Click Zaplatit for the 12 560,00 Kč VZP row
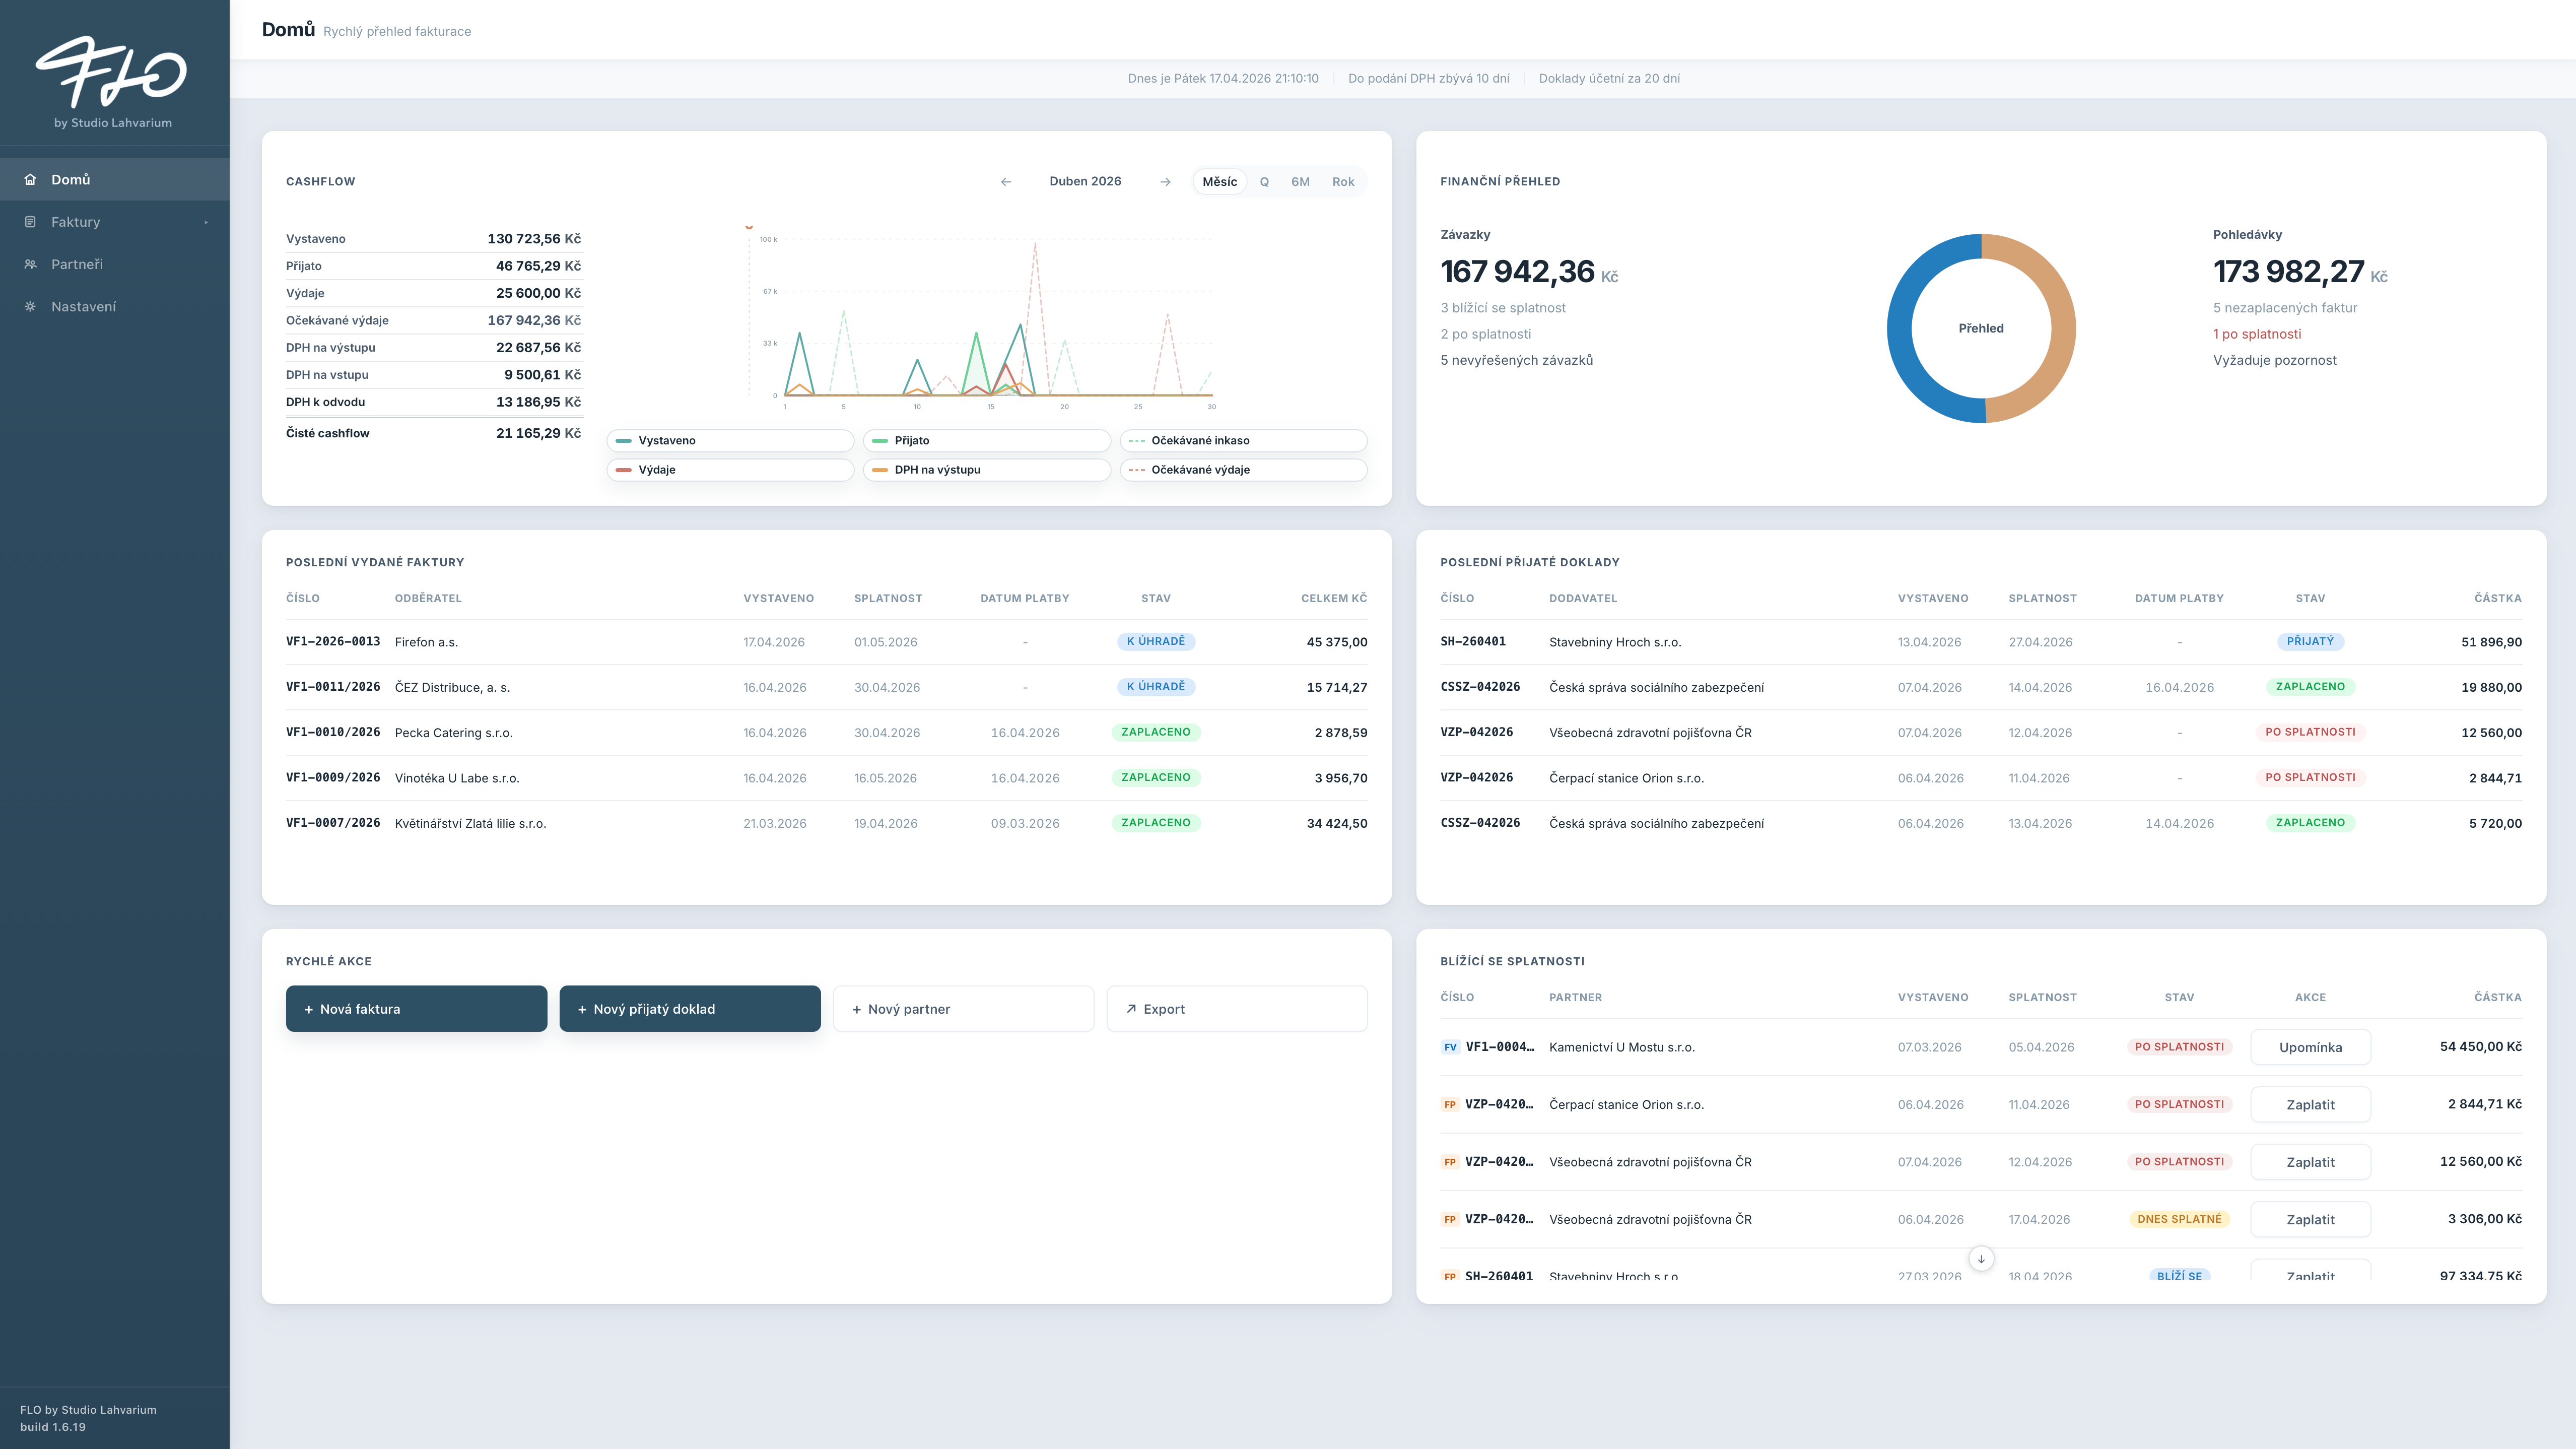Image resolution: width=2576 pixels, height=1449 pixels. 2310,1162
